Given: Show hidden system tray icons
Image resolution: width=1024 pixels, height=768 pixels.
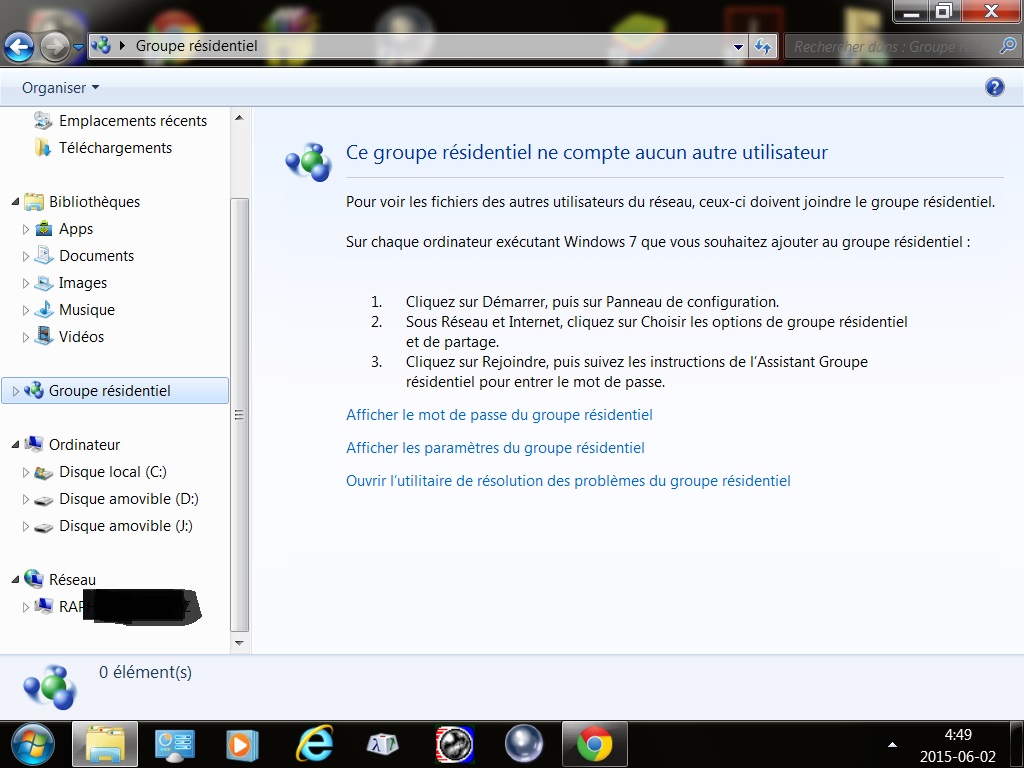Looking at the screenshot, I should pos(892,744).
